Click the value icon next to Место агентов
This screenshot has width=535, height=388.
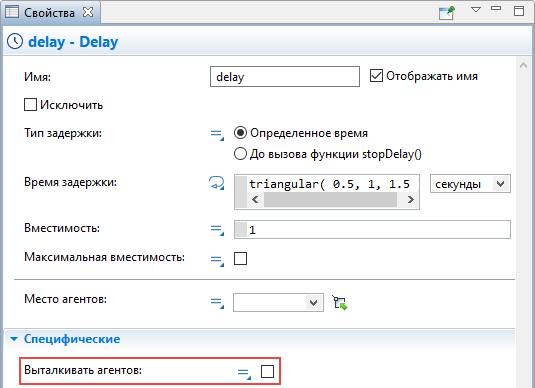[217, 303]
